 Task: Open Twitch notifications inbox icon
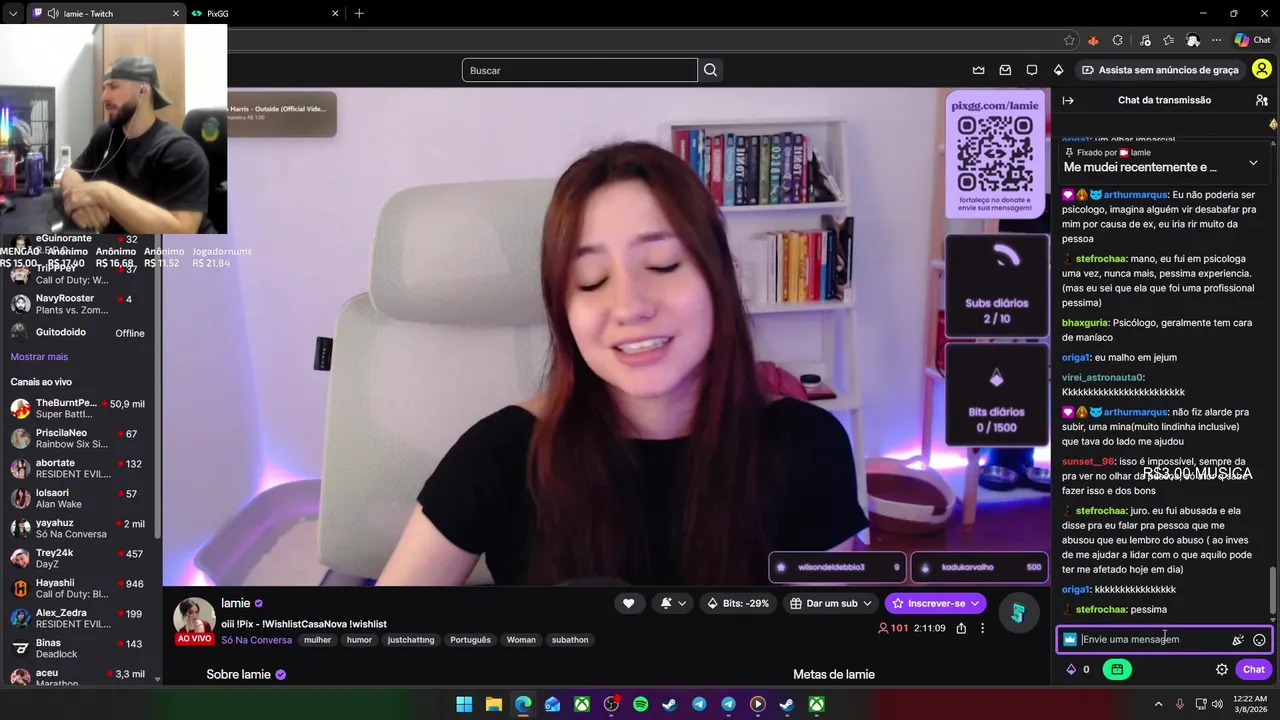click(1005, 70)
